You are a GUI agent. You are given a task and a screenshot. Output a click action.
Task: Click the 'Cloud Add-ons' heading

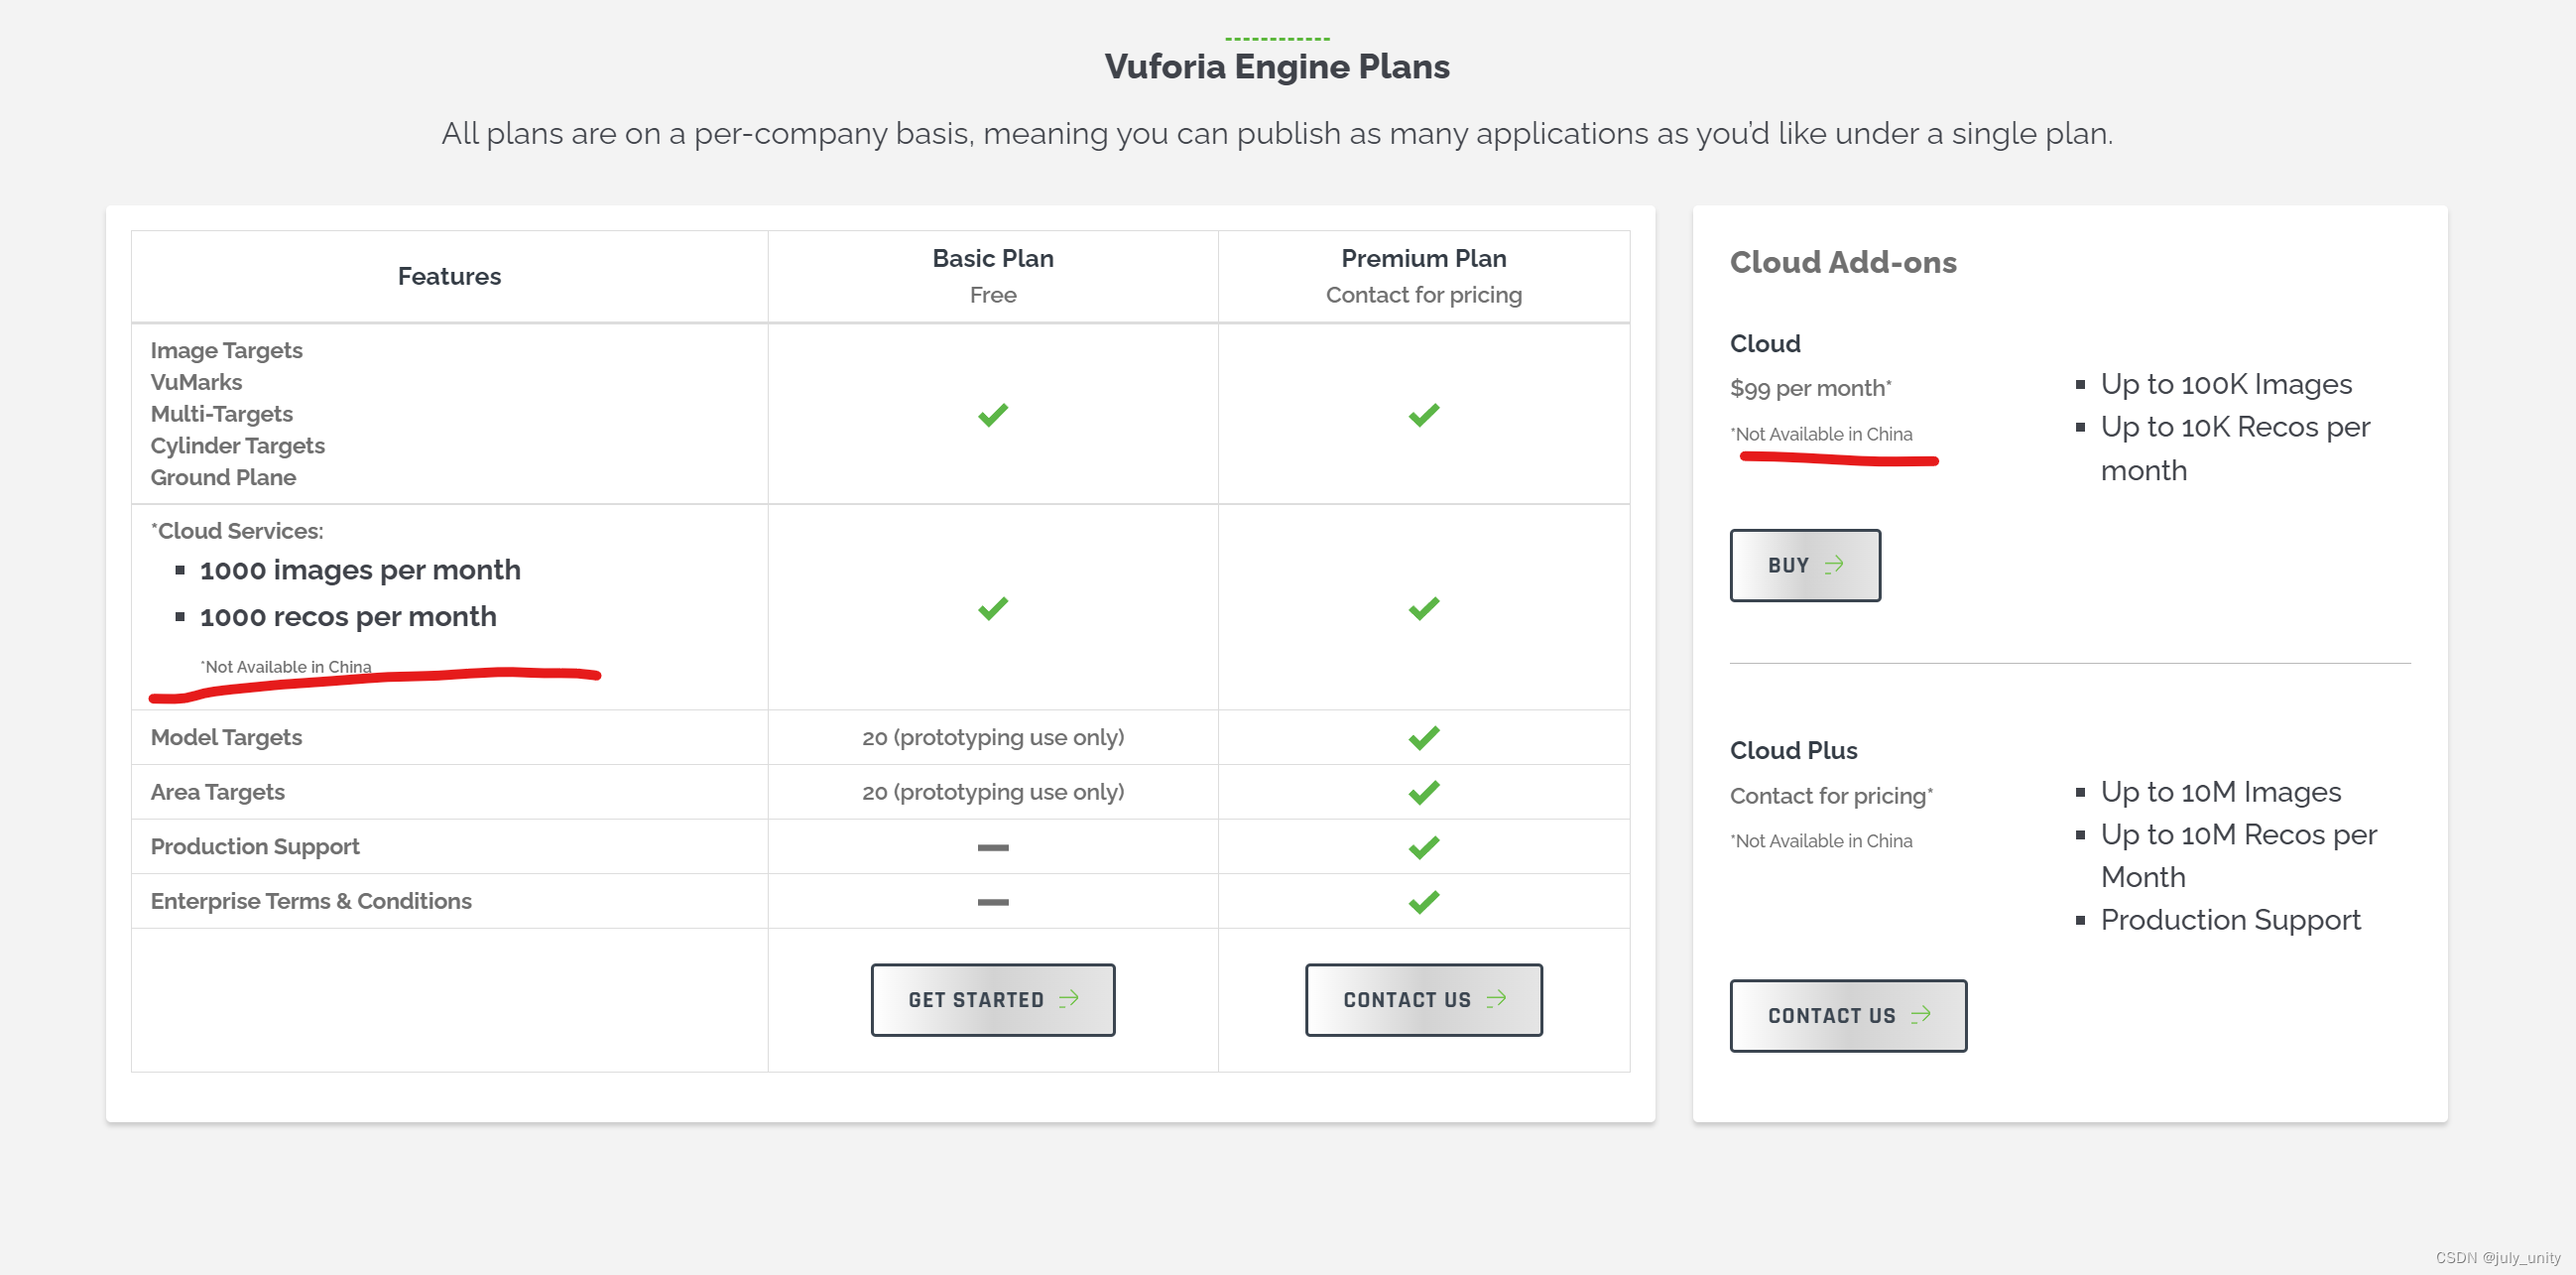pyautogui.click(x=1843, y=262)
